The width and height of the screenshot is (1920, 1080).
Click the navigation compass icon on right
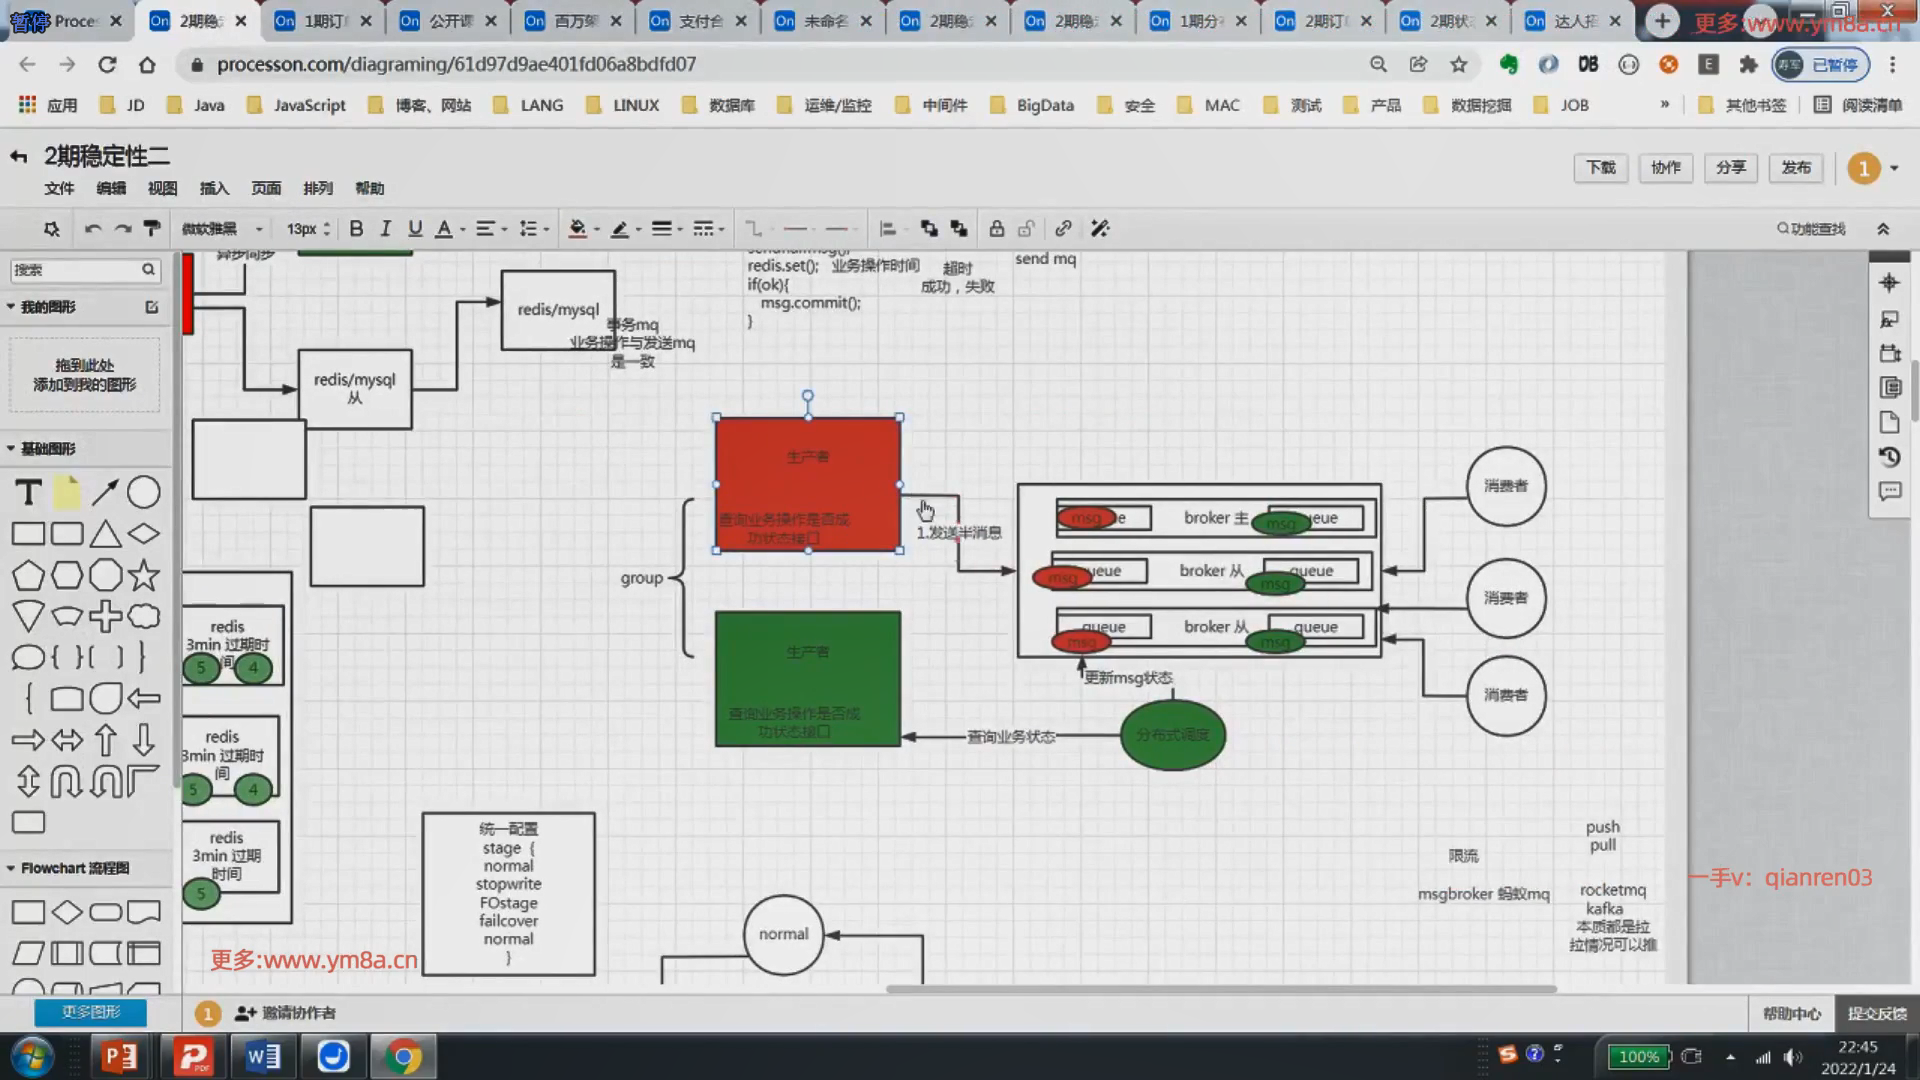[x=1889, y=283]
